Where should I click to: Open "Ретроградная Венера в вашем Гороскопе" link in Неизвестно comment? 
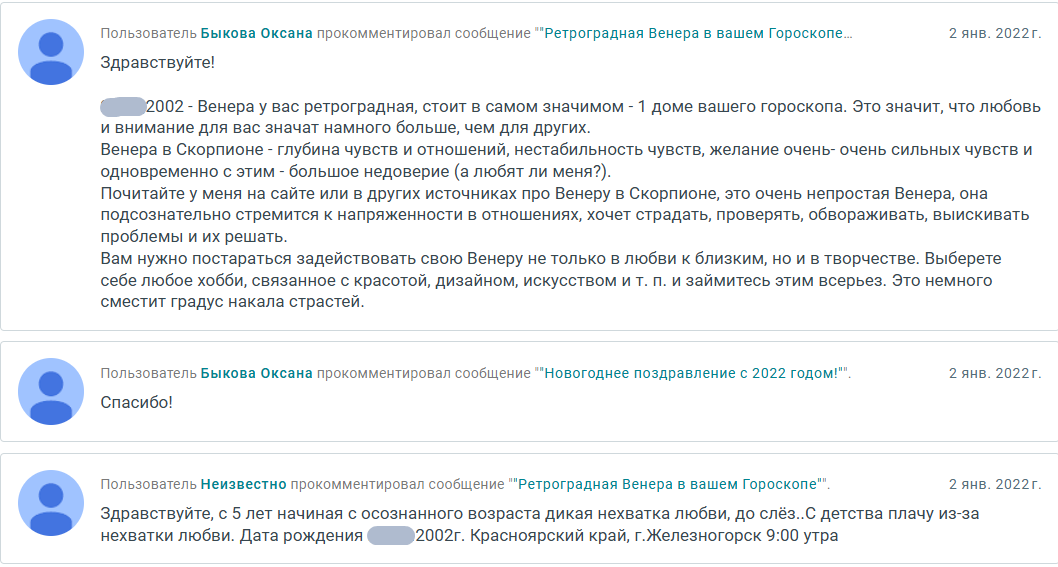[667, 484]
